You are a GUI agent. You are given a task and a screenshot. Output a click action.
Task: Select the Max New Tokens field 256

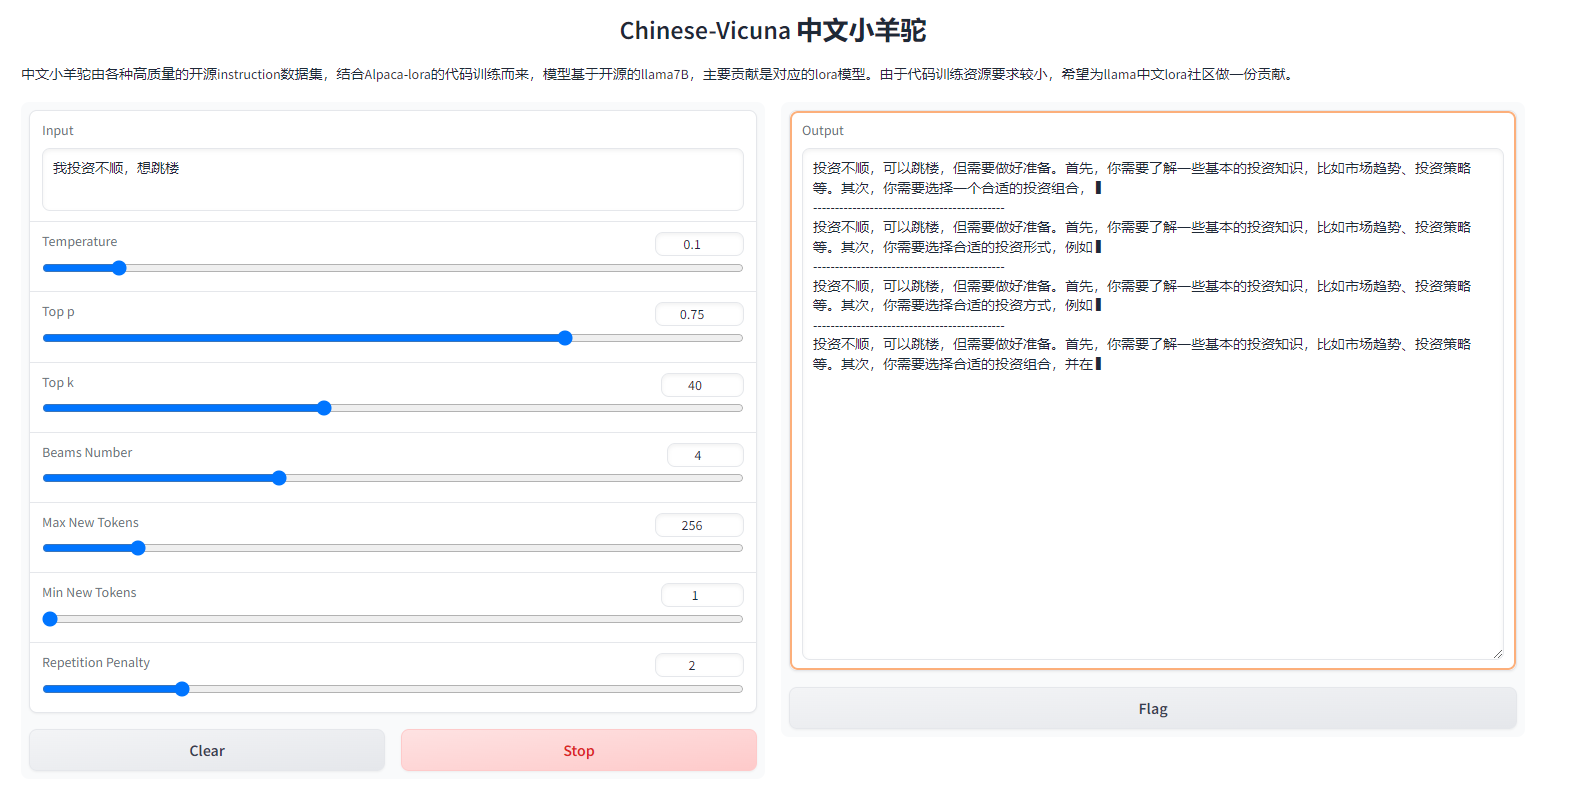click(699, 525)
